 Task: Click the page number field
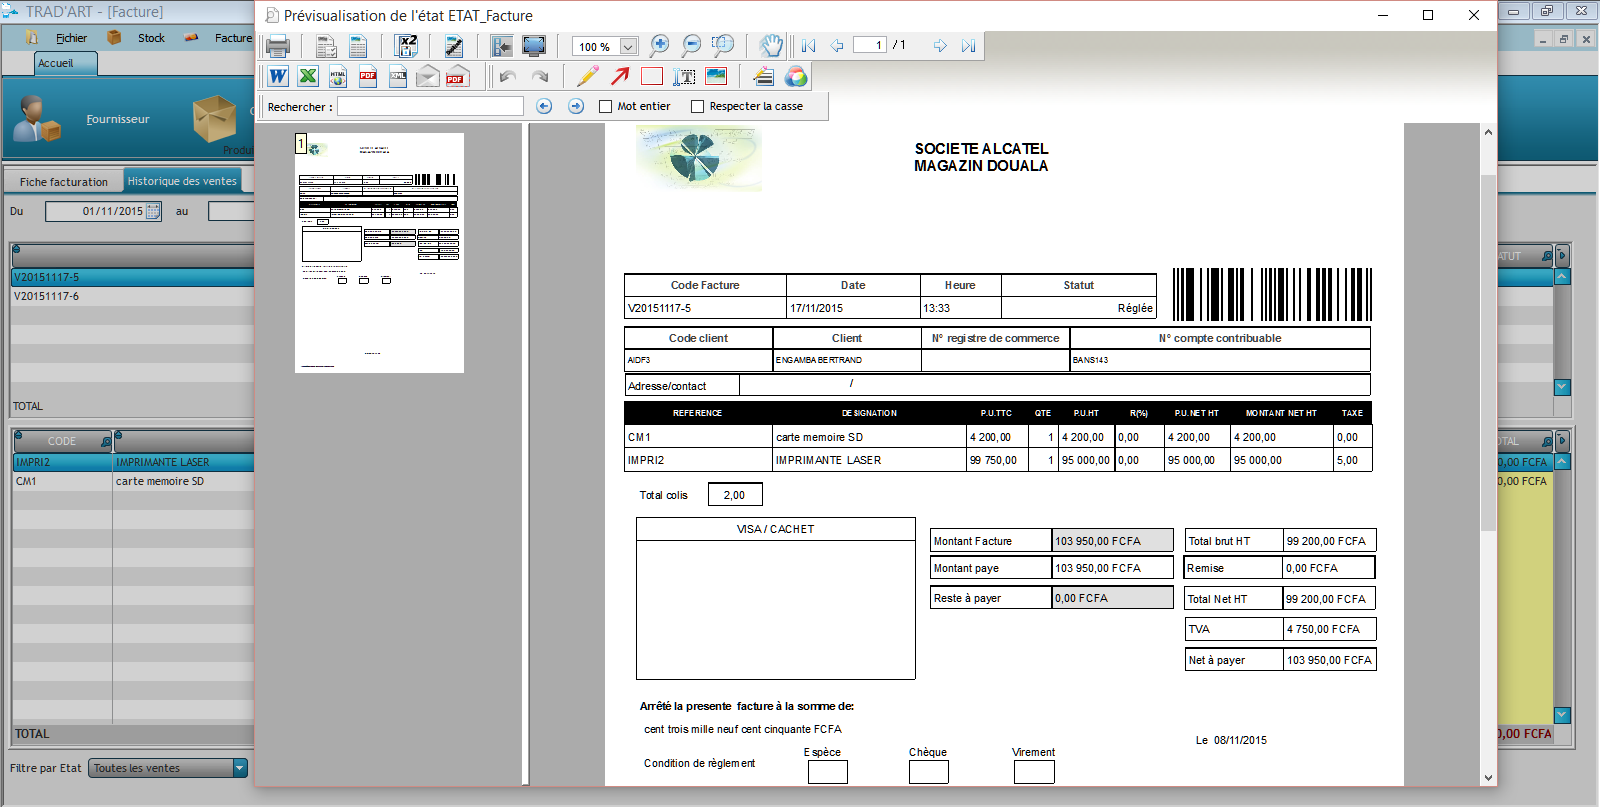click(870, 45)
